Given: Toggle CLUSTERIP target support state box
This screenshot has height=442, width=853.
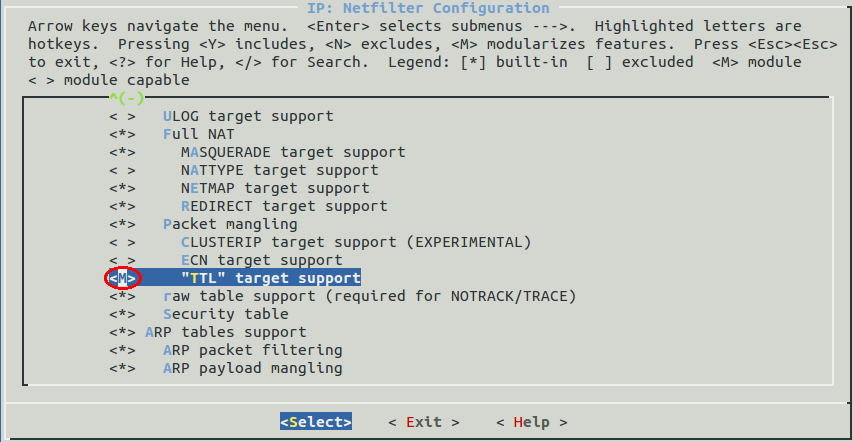Looking at the screenshot, I should pyautogui.click(x=122, y=242).
